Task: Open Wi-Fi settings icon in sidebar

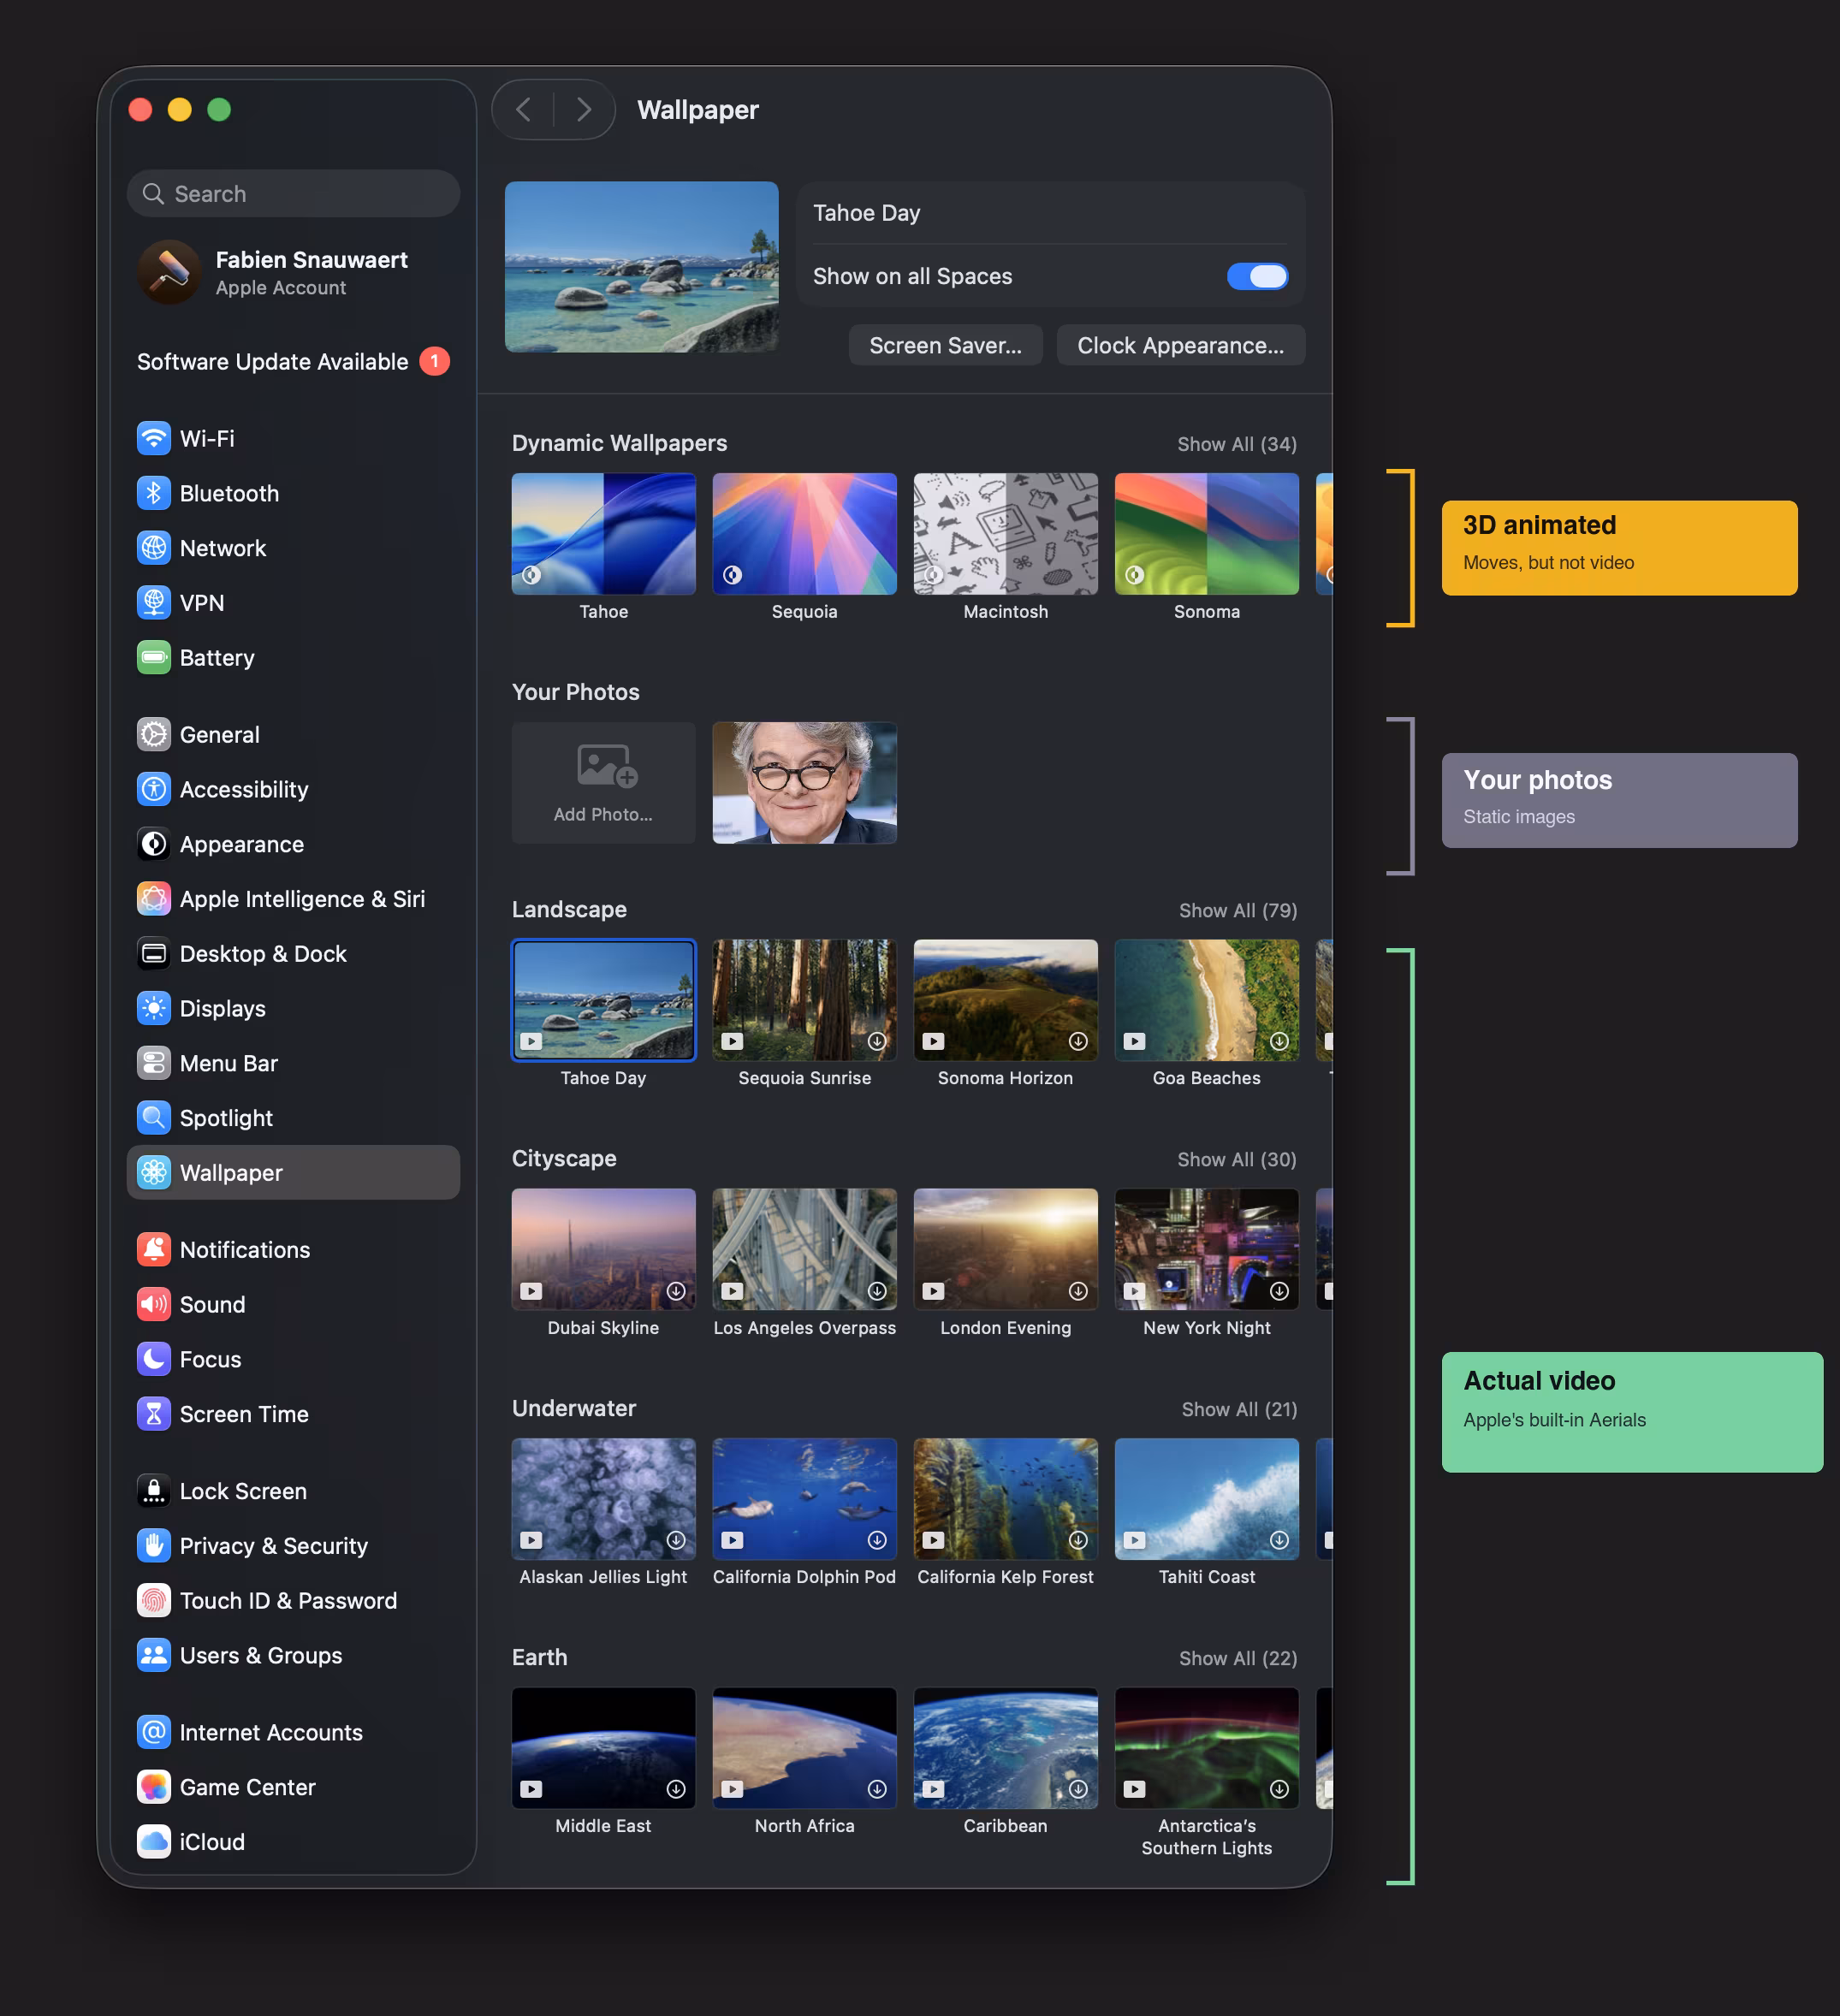Action: tap(153, 438)
